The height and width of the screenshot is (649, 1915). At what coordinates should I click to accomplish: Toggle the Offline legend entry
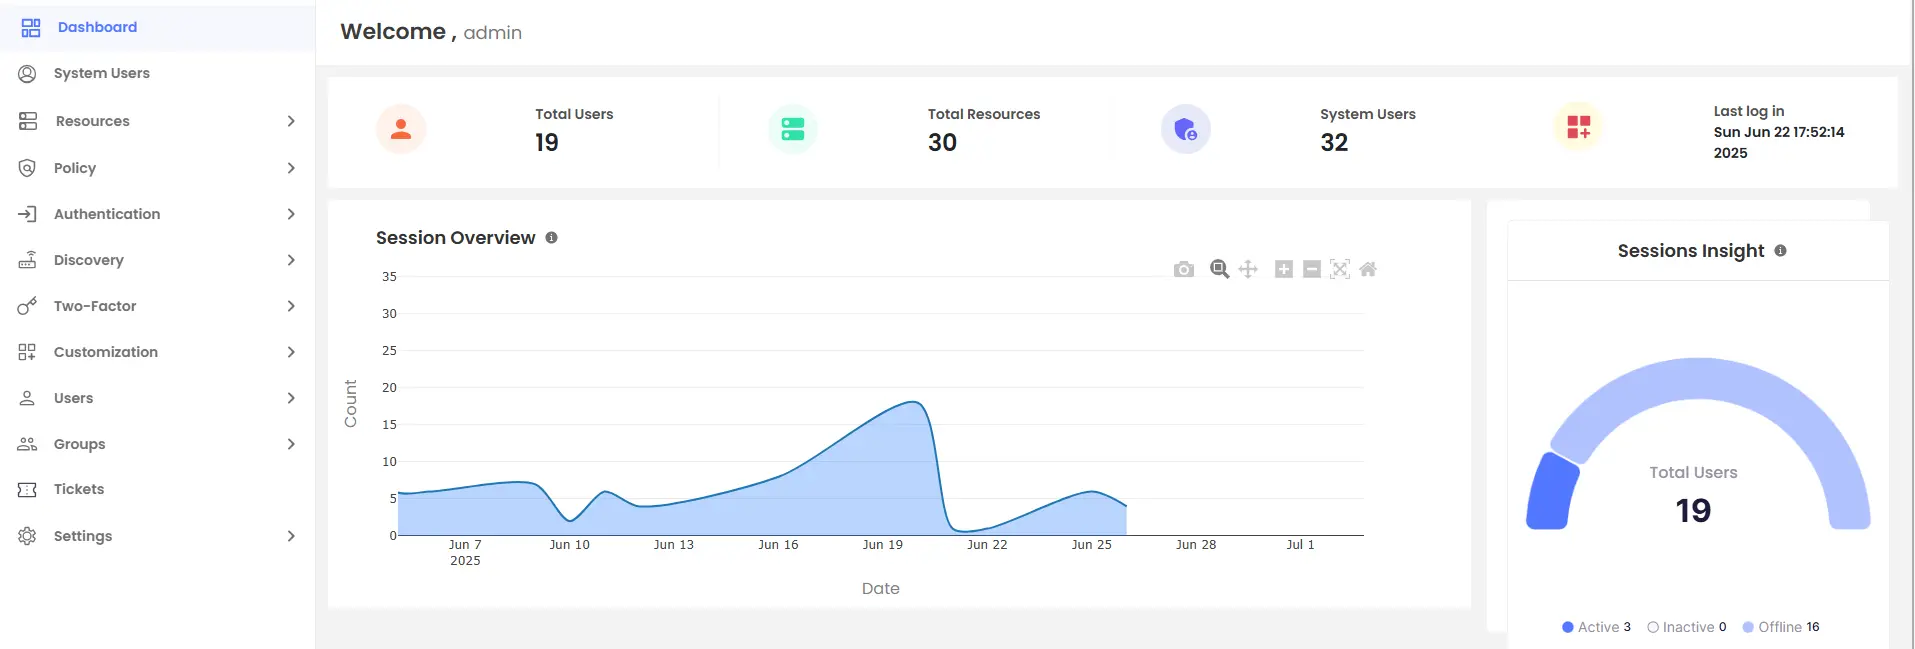tap(1780, 627)
